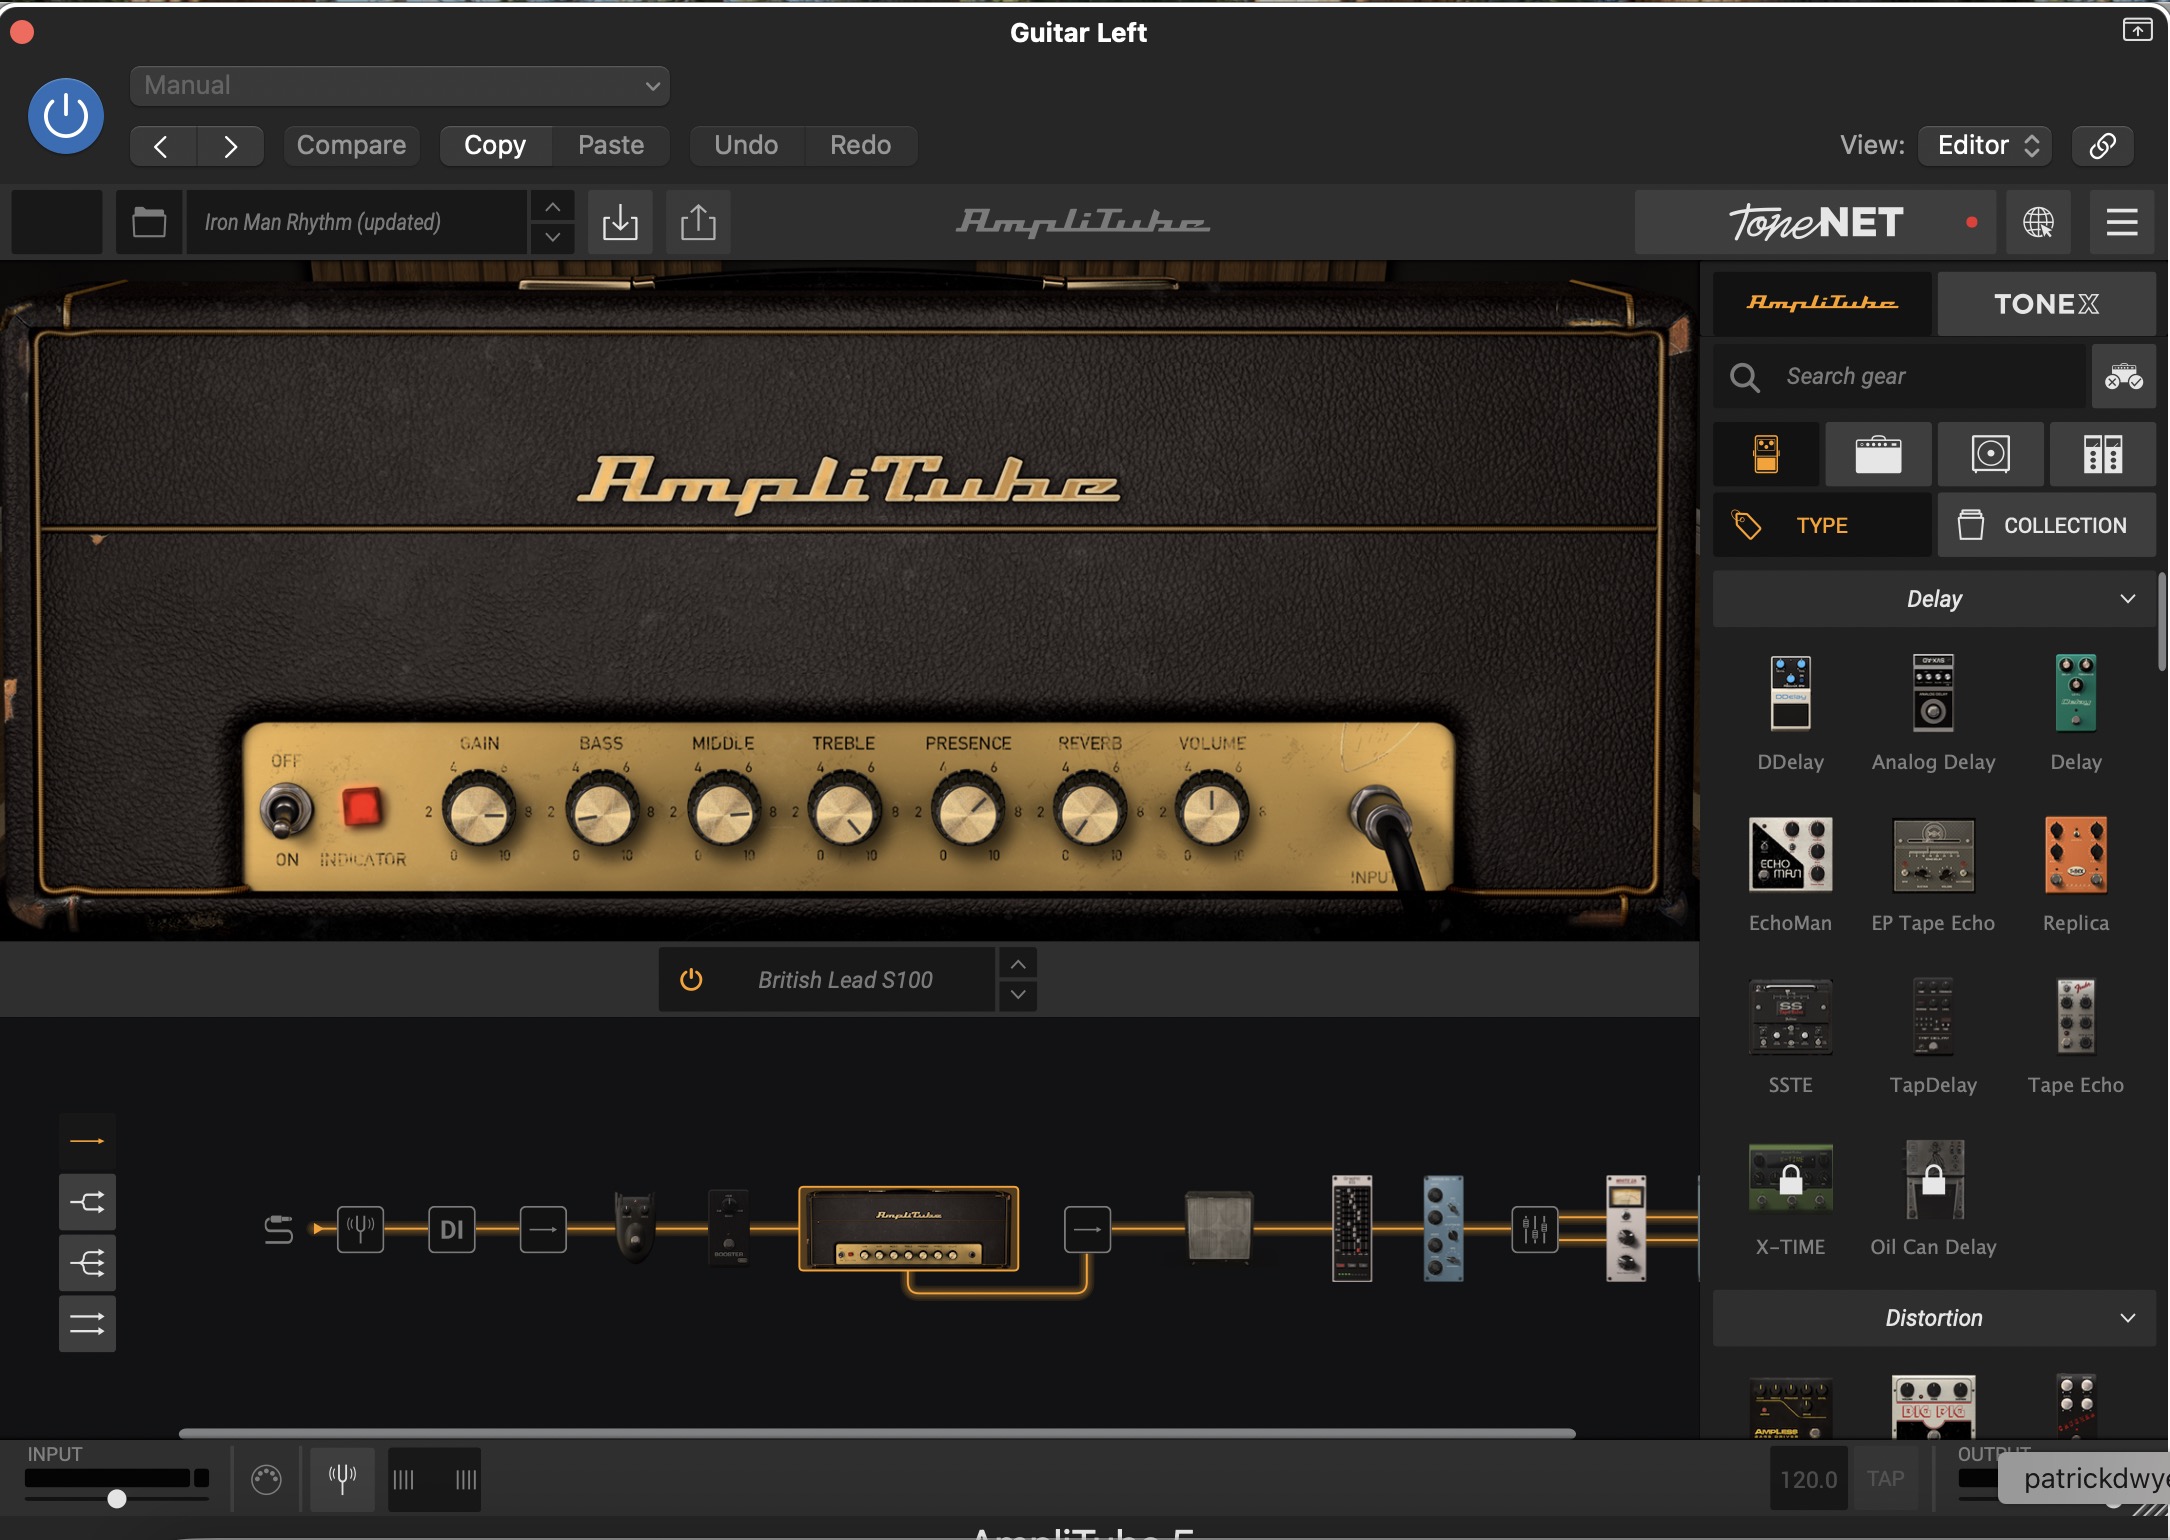Click the amp REVERB knob
Screen dimensions: 2170x1540
click(1091, 811)
